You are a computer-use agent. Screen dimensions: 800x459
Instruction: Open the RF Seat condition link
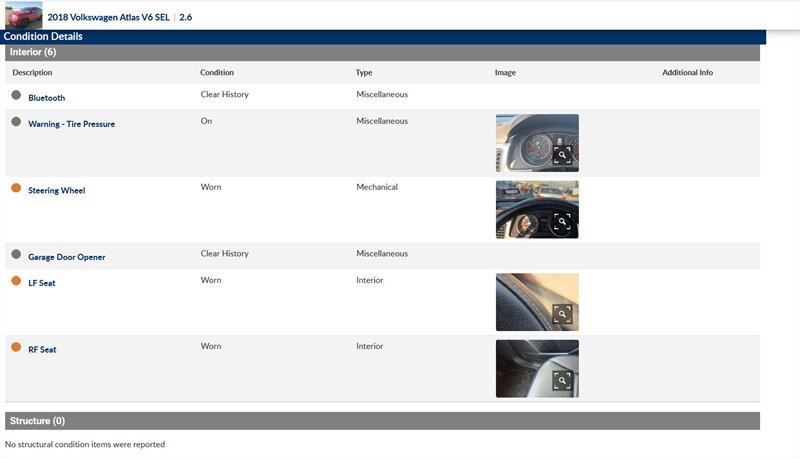(42, 349)
